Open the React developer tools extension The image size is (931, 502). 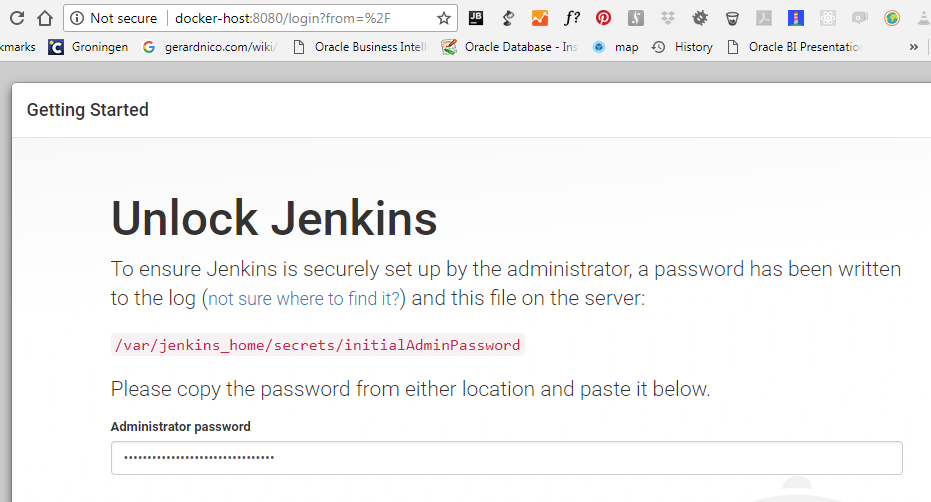click(x=827, y=18)
